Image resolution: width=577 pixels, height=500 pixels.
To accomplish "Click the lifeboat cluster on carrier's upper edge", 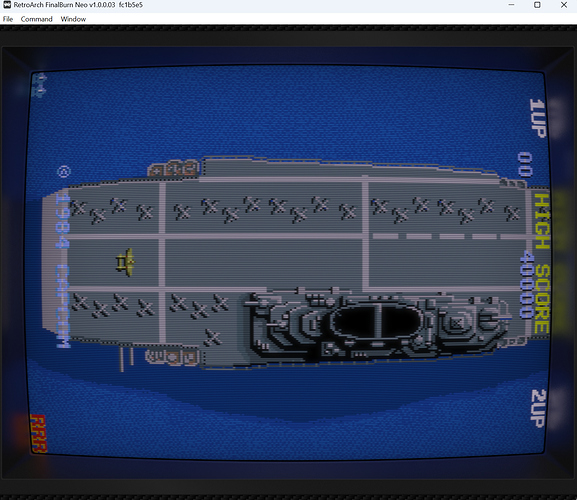I will [x=174, y=169].
